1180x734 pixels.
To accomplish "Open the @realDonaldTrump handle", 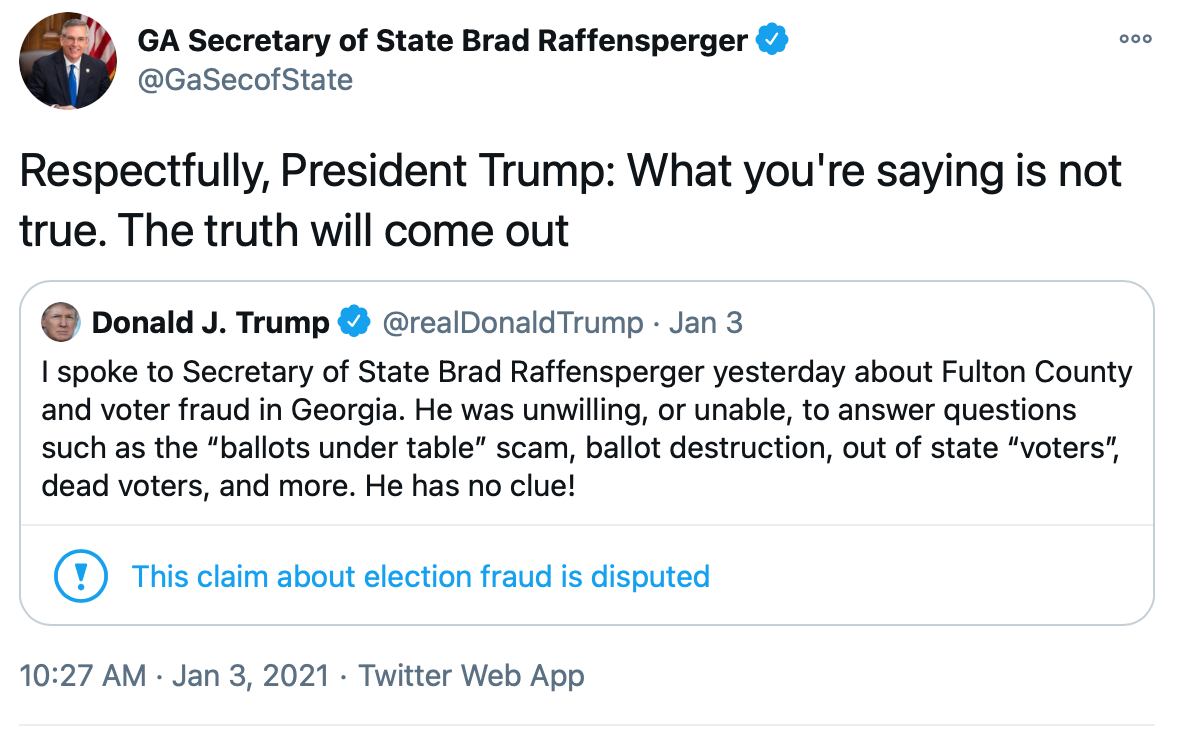I will point(511,323).
